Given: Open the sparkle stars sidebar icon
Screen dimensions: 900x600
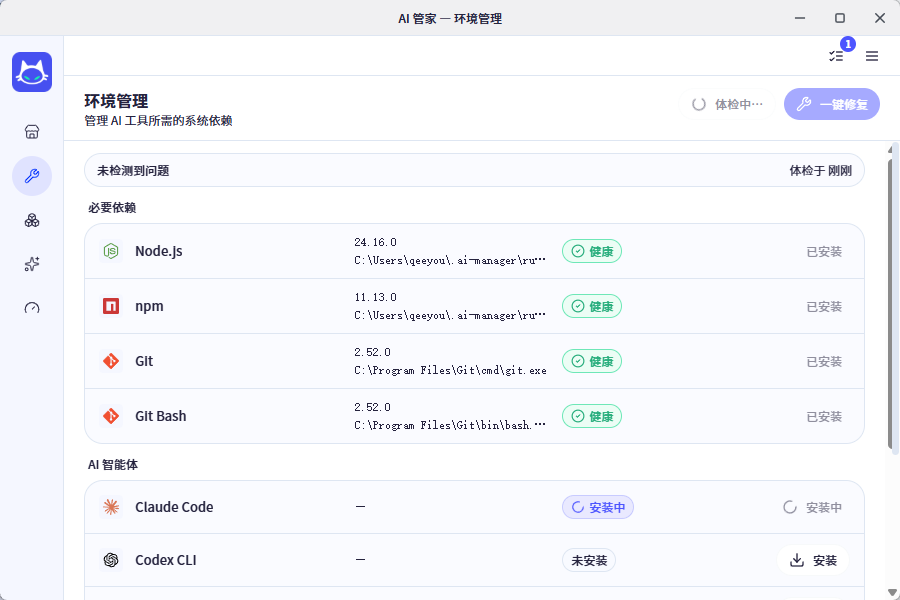Looking at the screenshot, I should point(32,264).
